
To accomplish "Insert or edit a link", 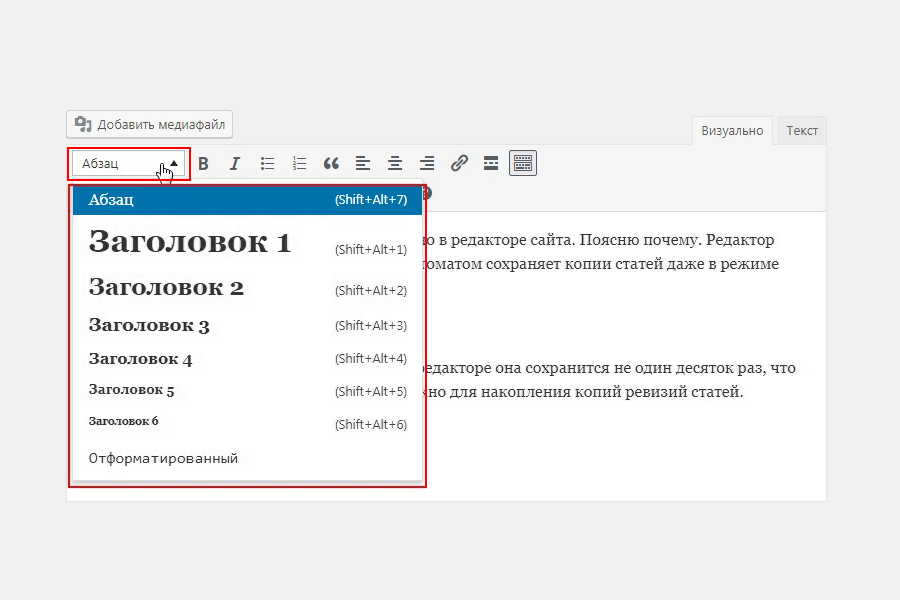I will (459, 163).
